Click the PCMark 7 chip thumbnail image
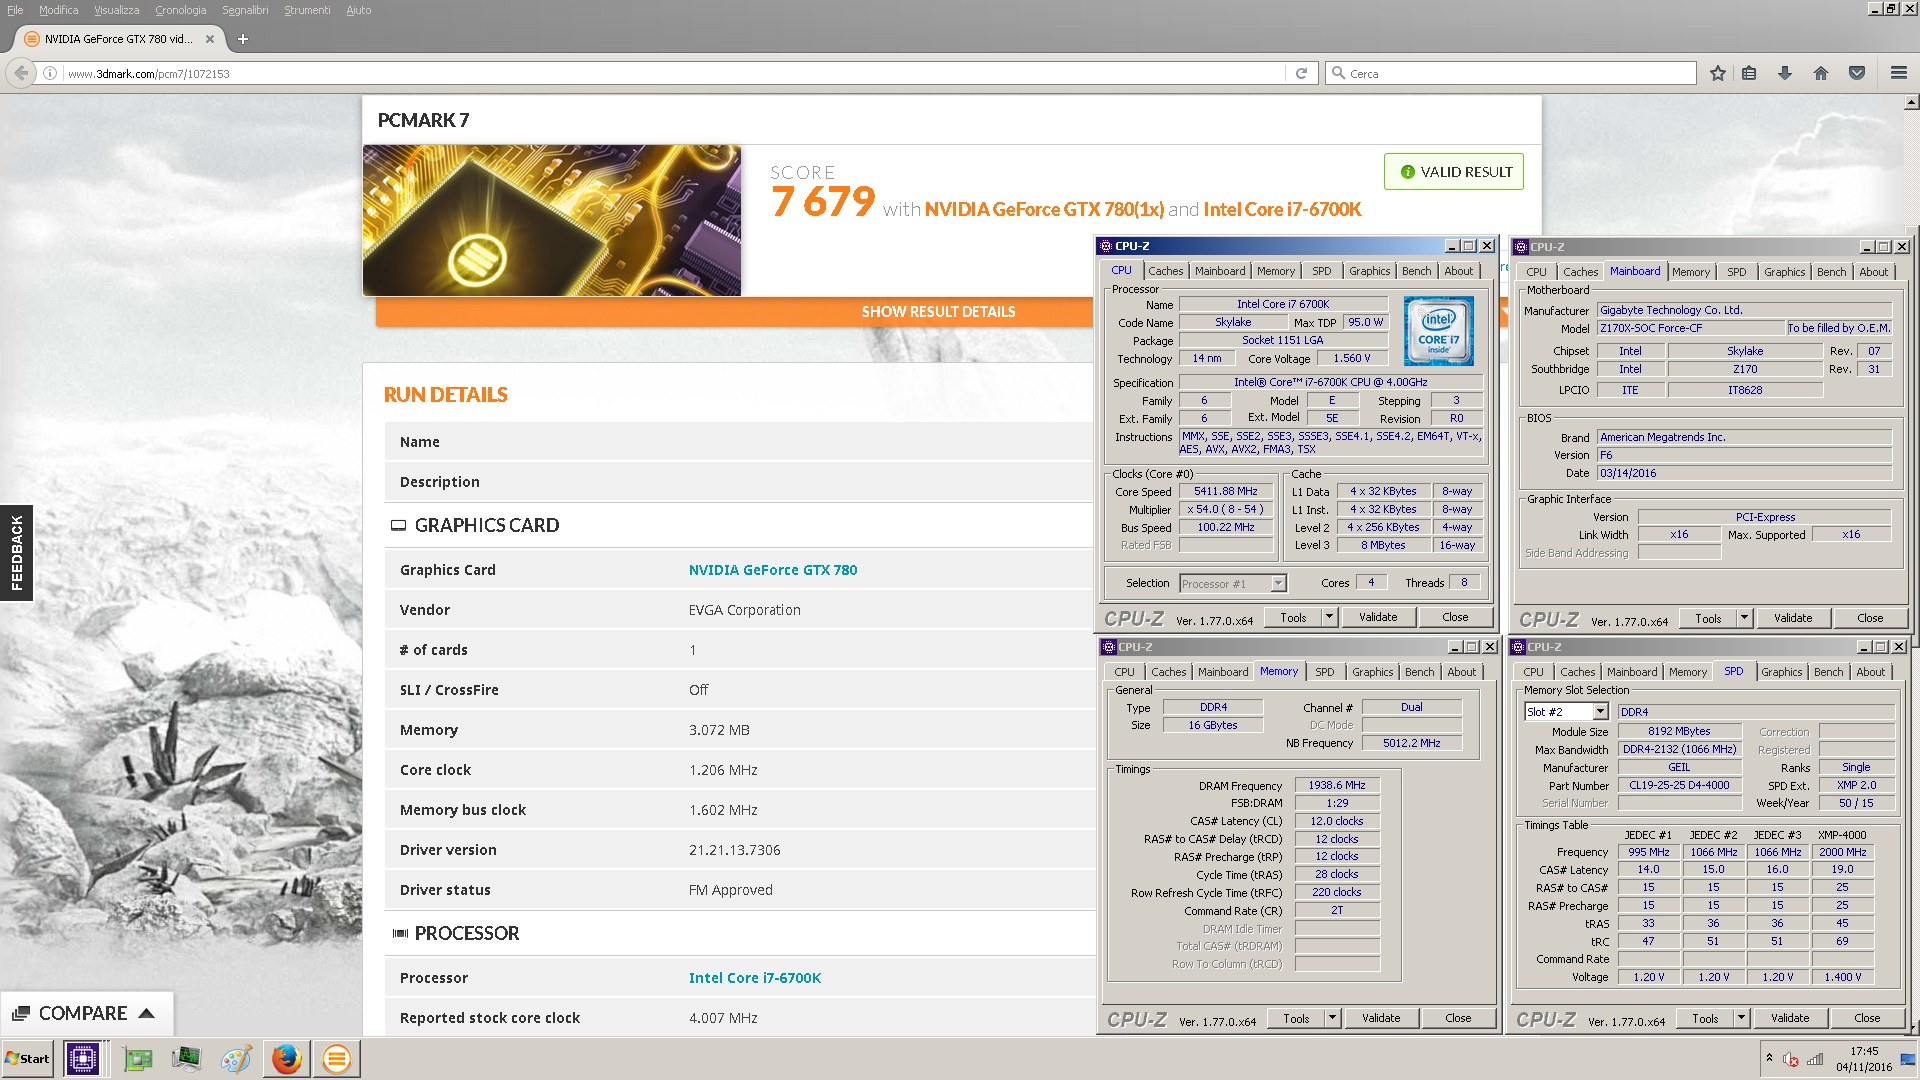The image size is (1920, 1080). pos(552,220)
